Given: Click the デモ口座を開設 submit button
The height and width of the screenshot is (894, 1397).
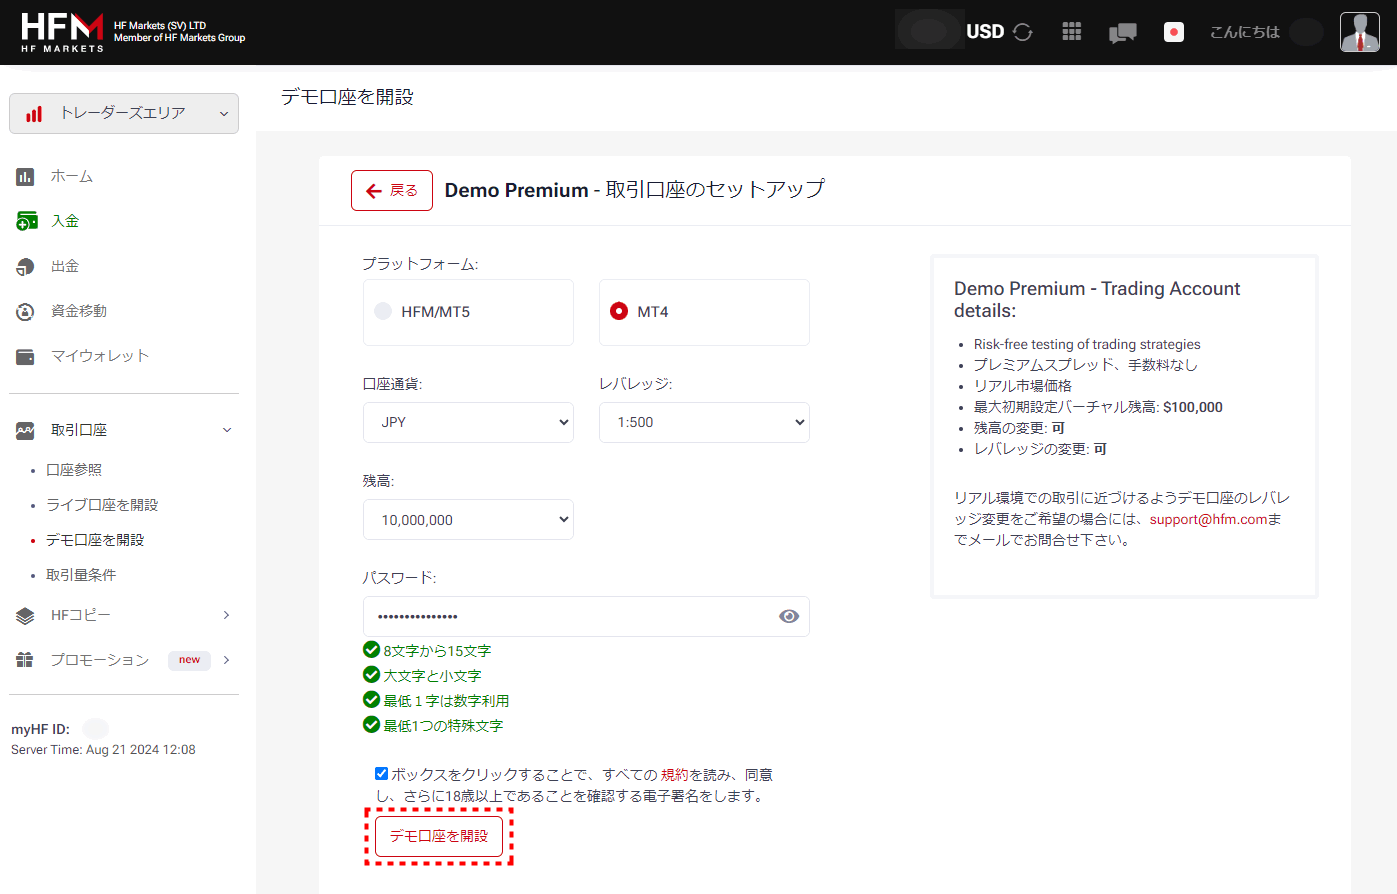Looking at the screenshot, I should [x=439, y=836].
